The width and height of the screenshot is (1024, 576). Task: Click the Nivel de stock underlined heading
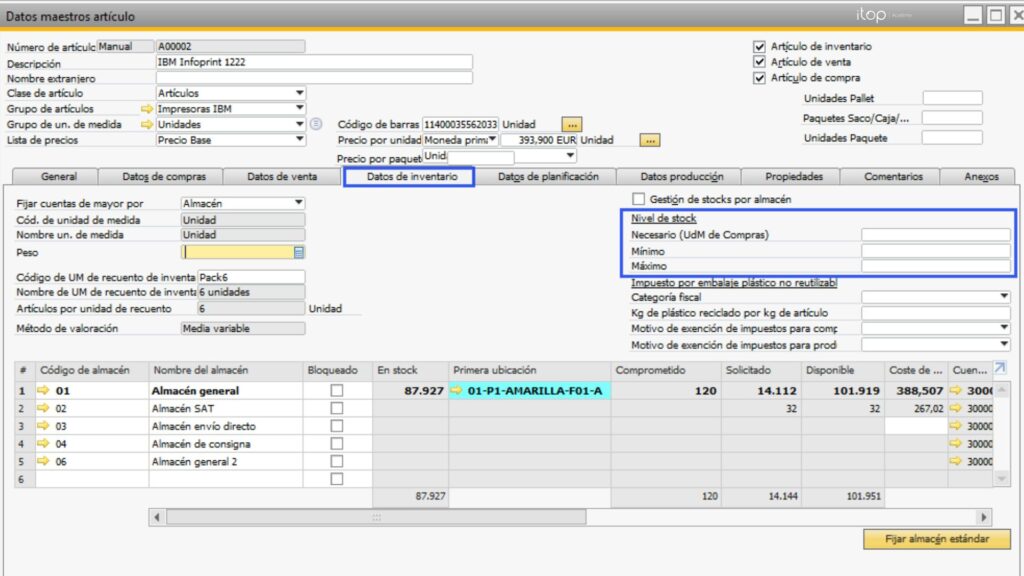664,218
